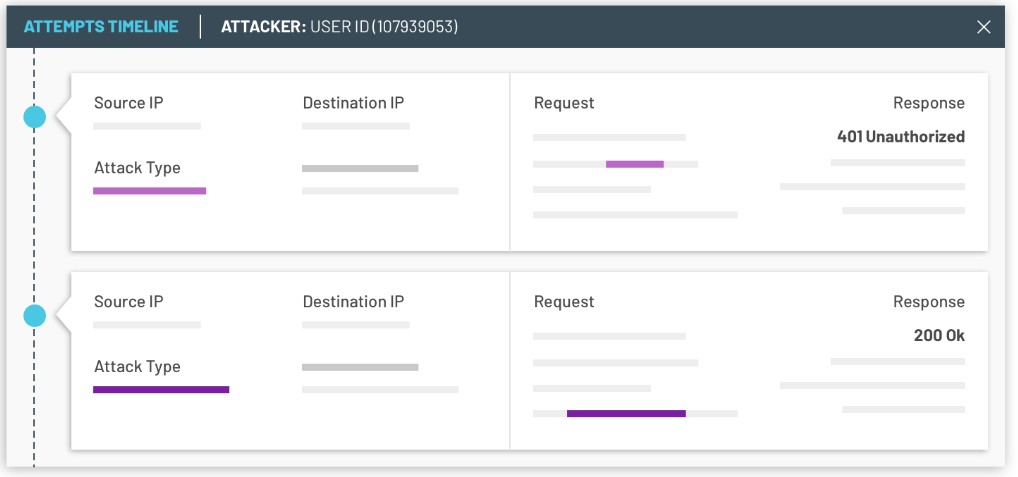This screenshot has width=1018, height=477.
Task: Click the Response heading in first attempt card
Action: point(928,103)
